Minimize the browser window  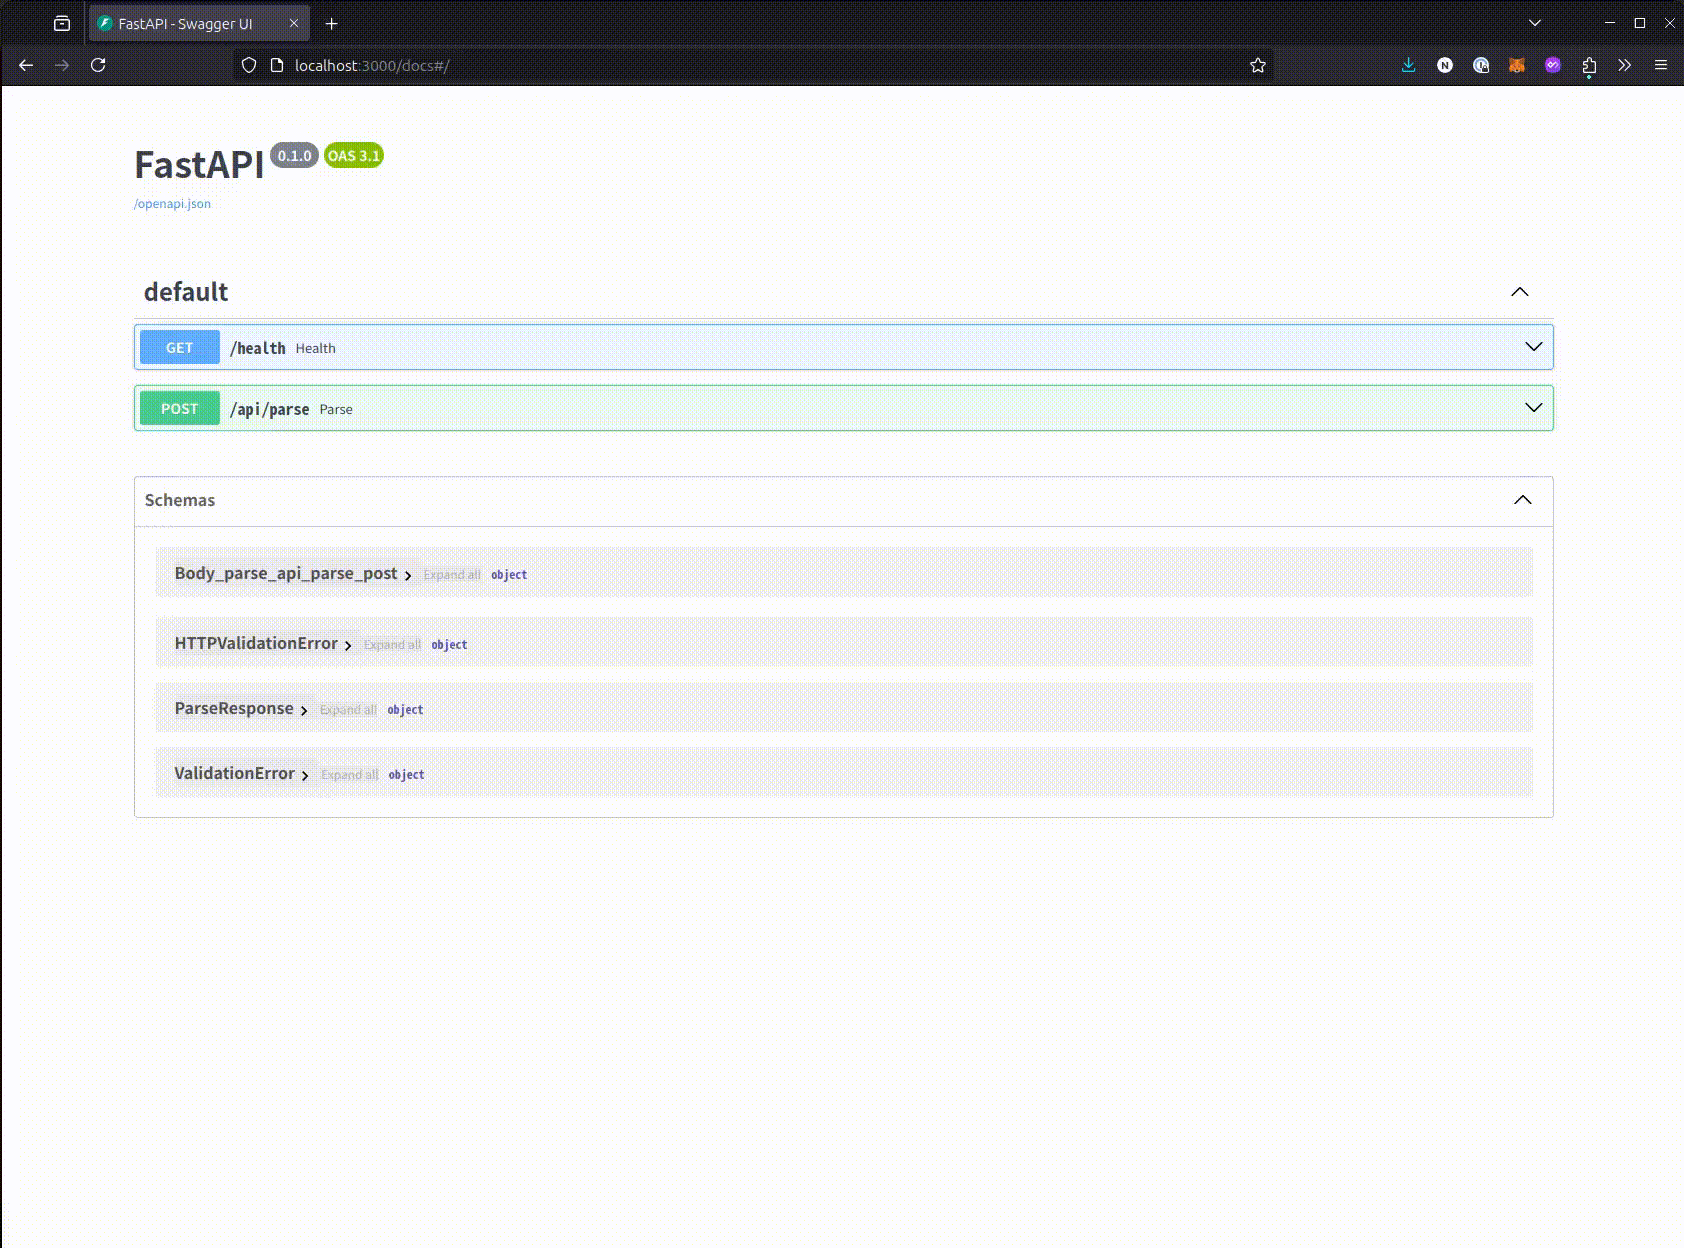tap(1610, 23)
